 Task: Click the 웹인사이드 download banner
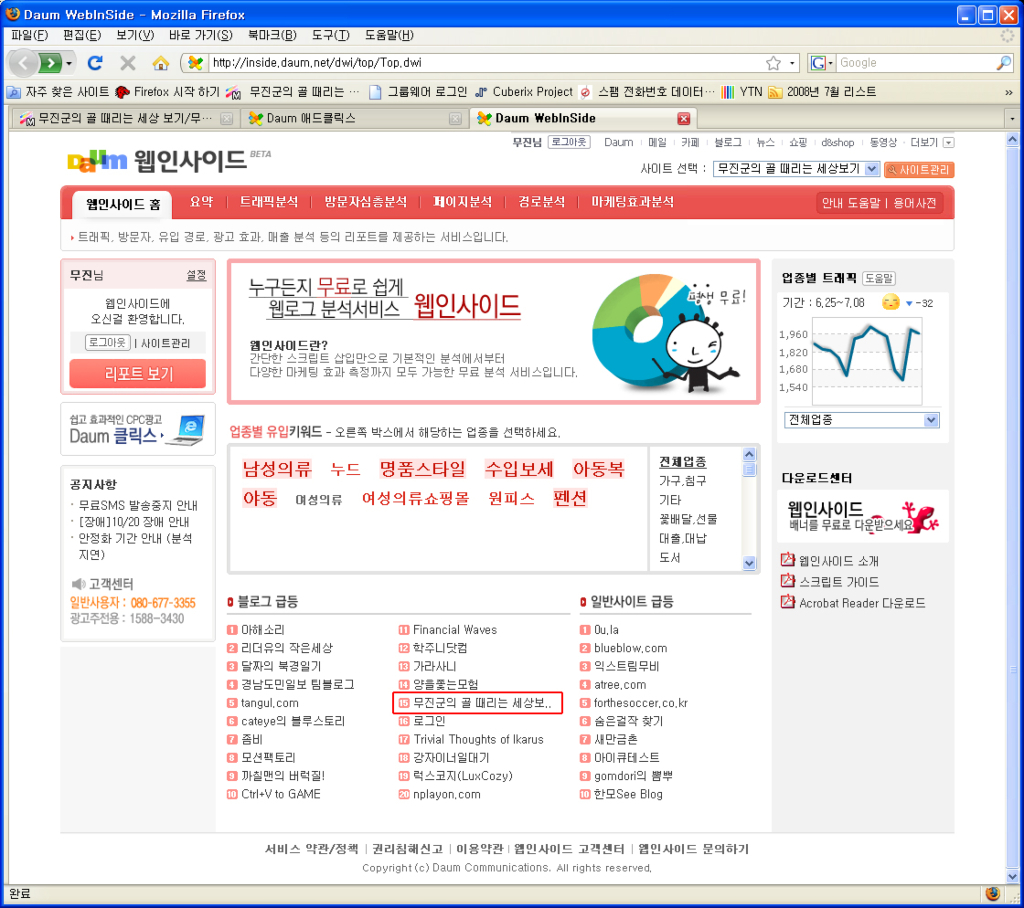pos(863,516)
